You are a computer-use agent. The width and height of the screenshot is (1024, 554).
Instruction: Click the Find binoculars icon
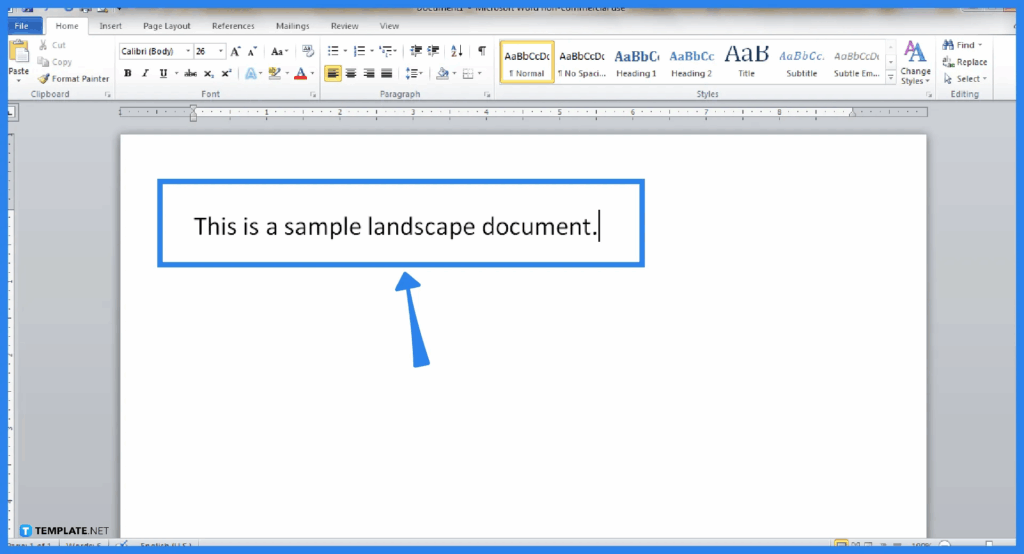[948, 45]
